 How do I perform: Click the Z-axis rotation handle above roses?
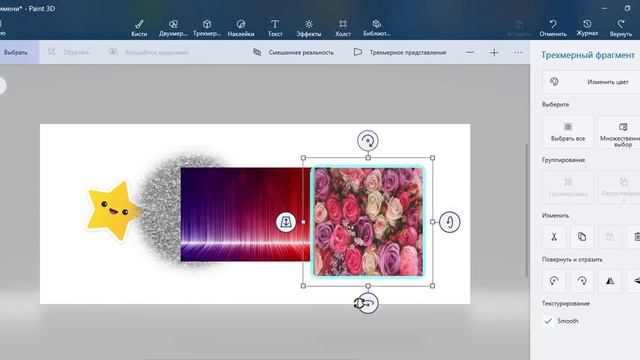(x=368, y=141)
